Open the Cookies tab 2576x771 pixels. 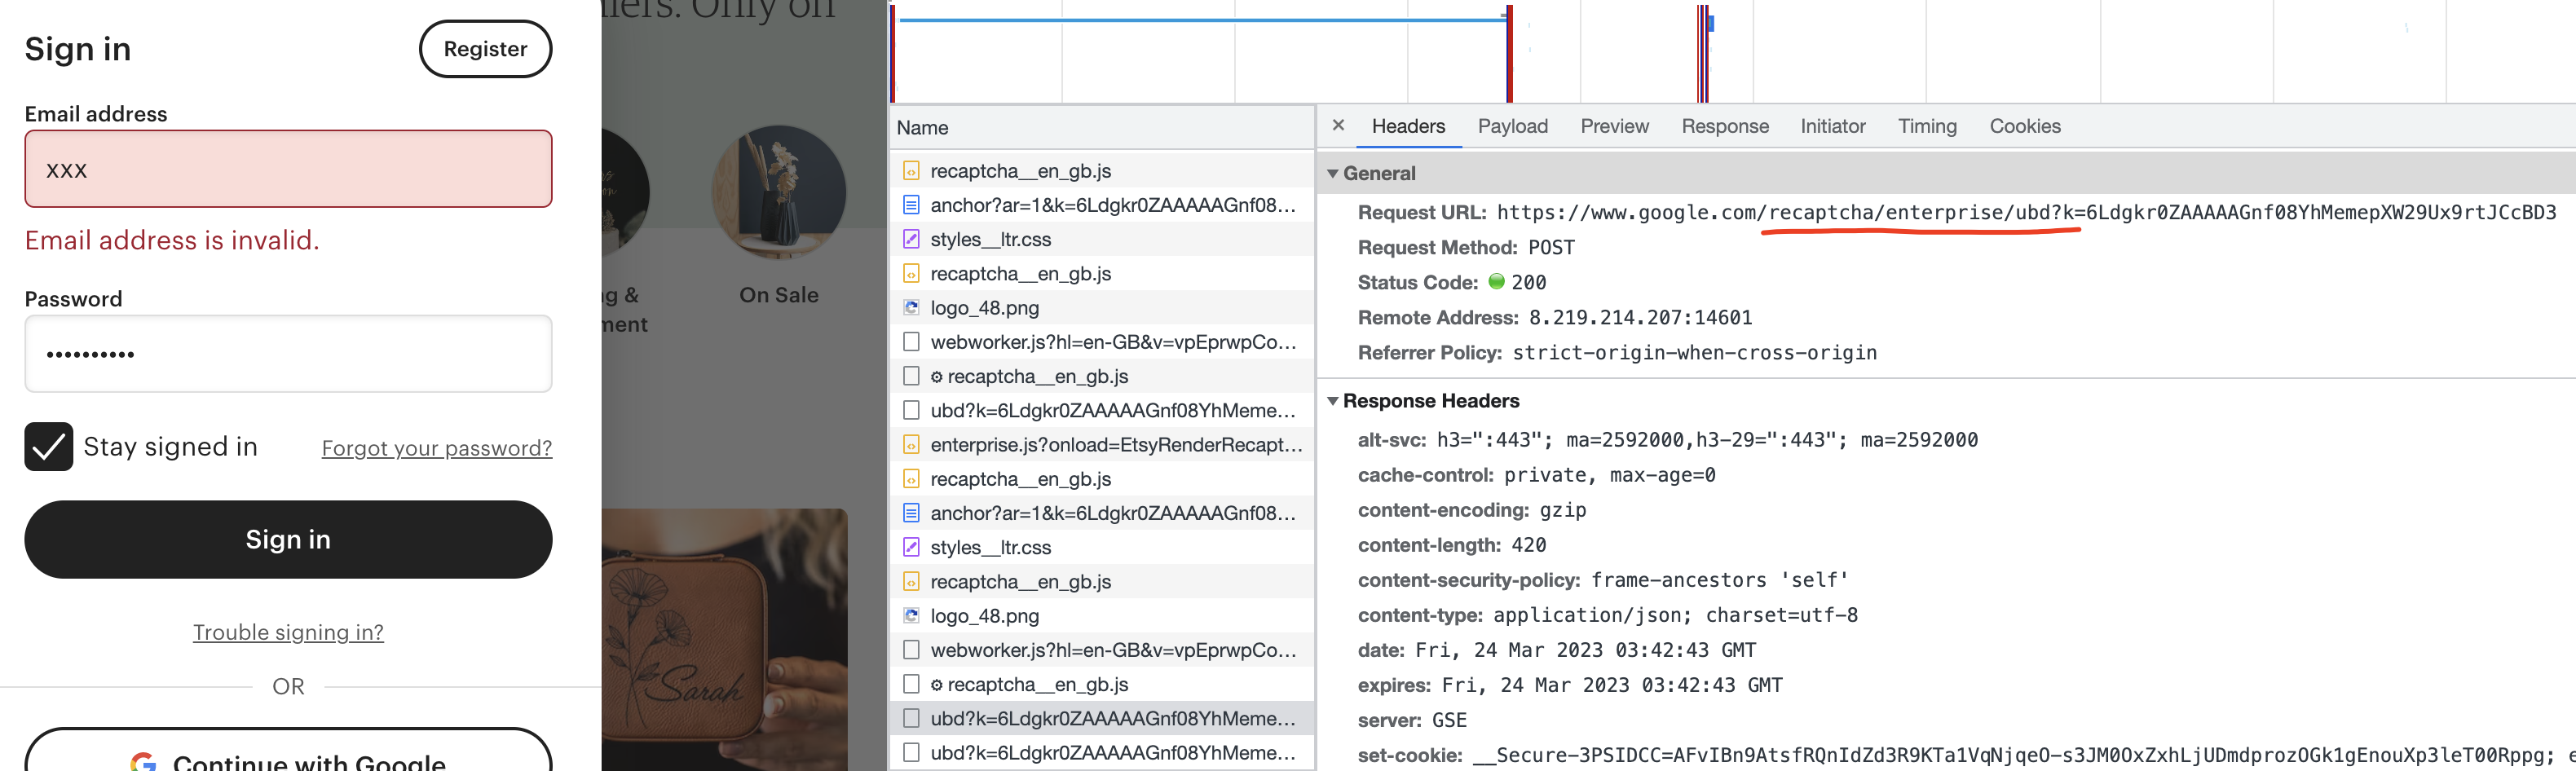pos(2024,126)
